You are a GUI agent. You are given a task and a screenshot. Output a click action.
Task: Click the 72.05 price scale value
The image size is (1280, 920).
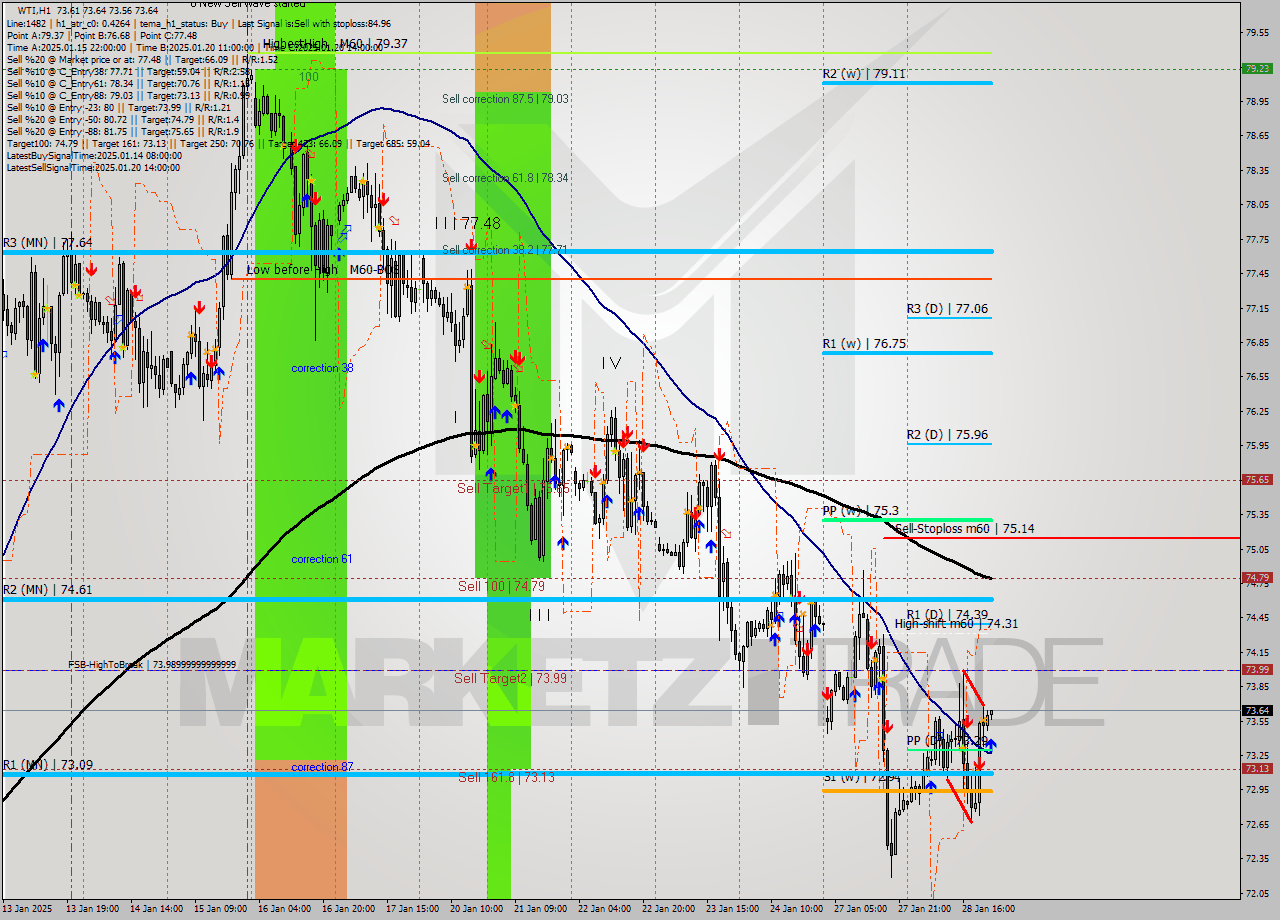tap(1257, 893)
